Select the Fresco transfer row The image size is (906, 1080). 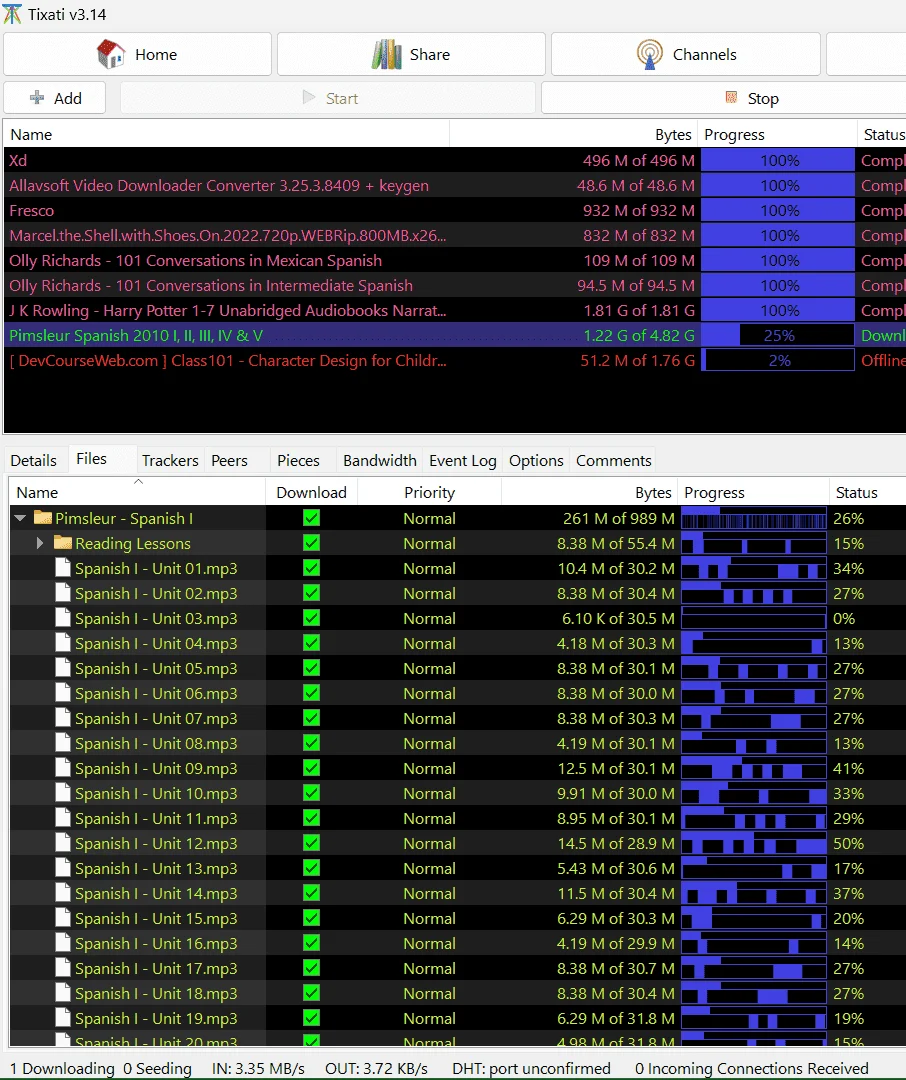coord(453,210)
